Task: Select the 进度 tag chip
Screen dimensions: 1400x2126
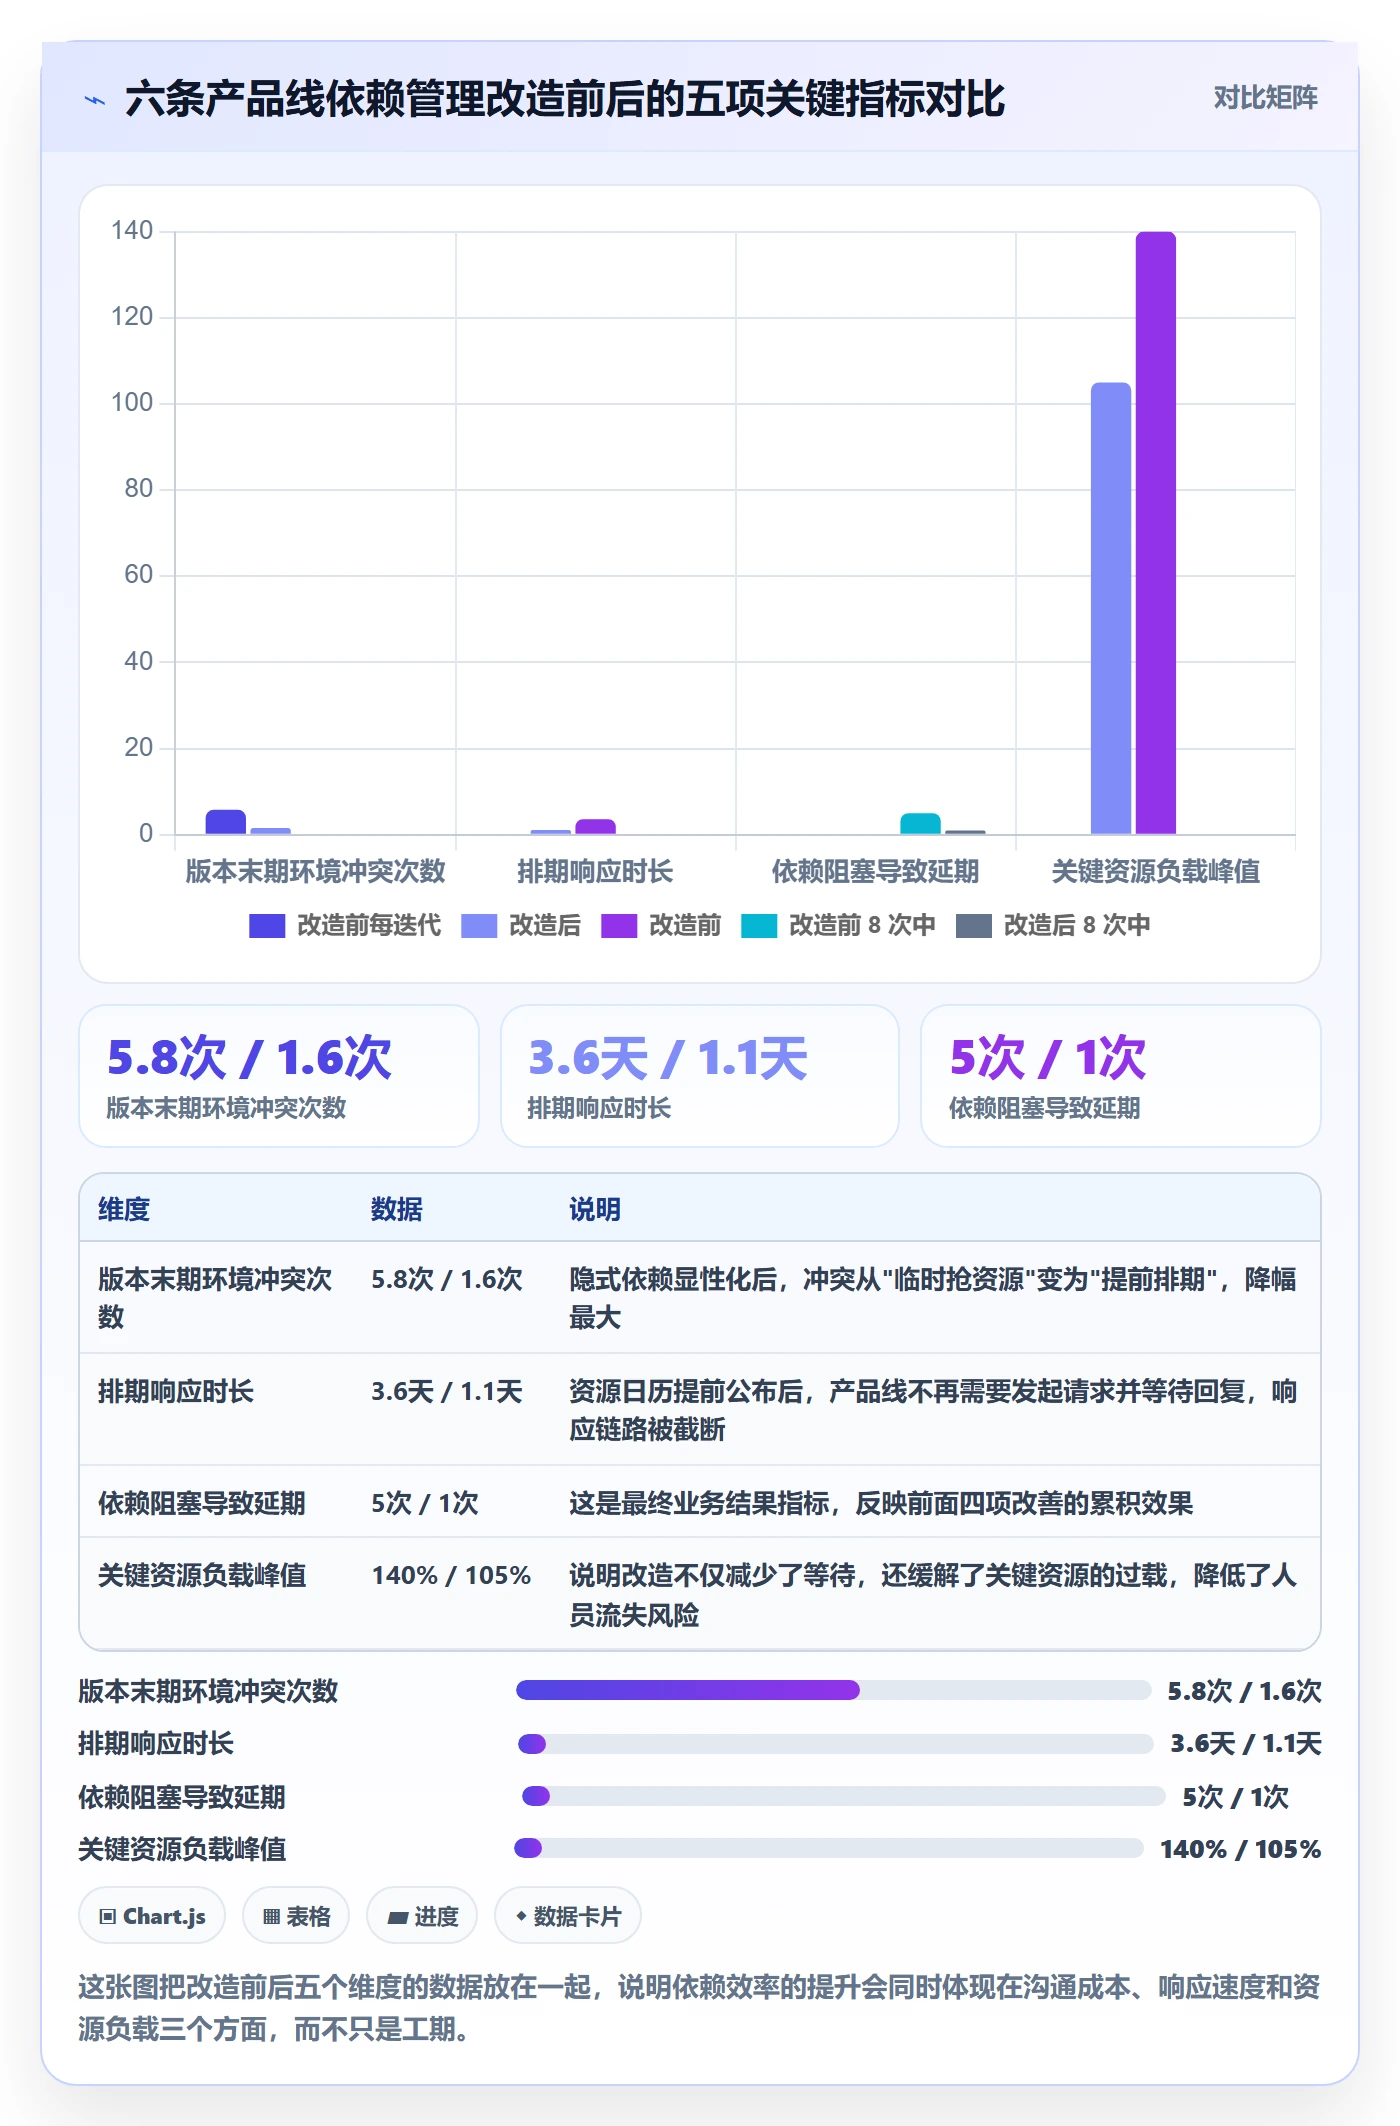Action: click(422, 1916)
